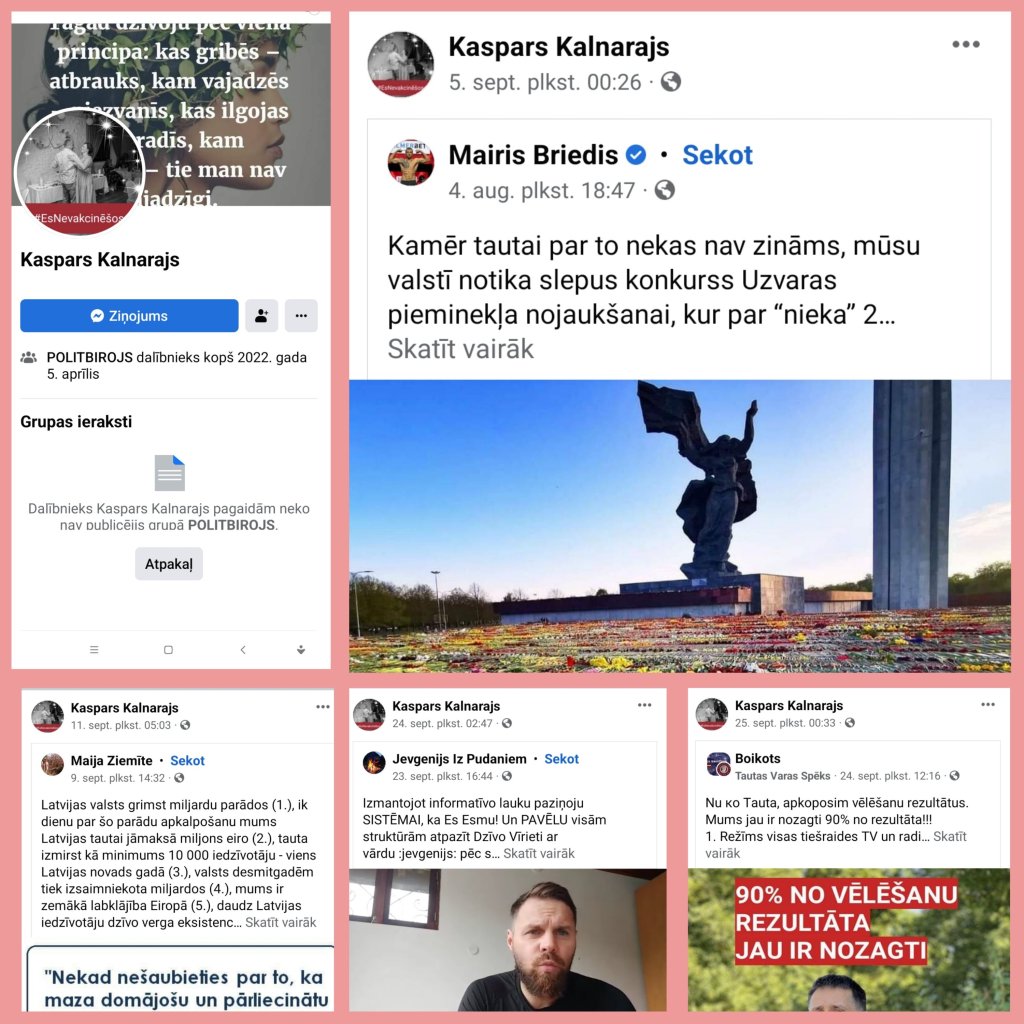Click Mairis Briedis profile picture
1024x1024 pixels.
pyautogui.click(x=410, y=163)
